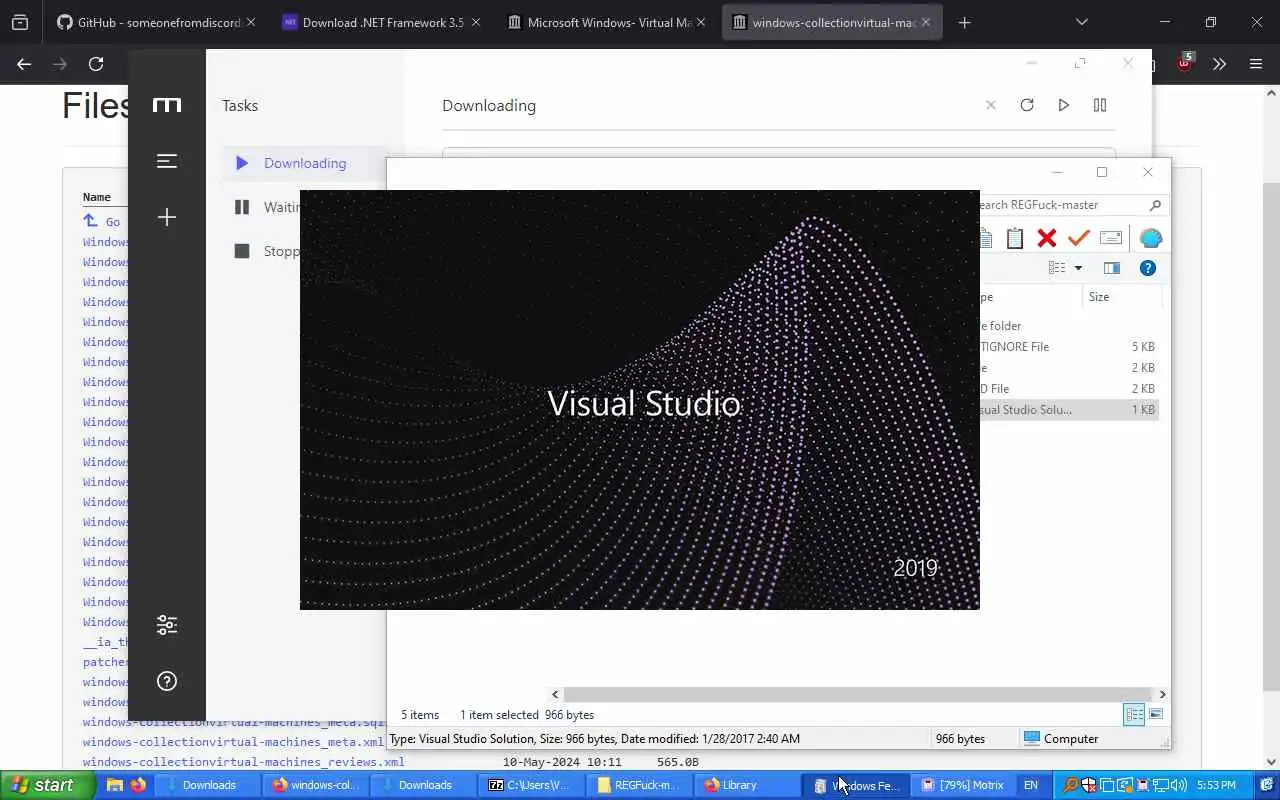Click the Motrix add new task plus icon
Screen dimensions: 1280x800
[x=167, y=217]
